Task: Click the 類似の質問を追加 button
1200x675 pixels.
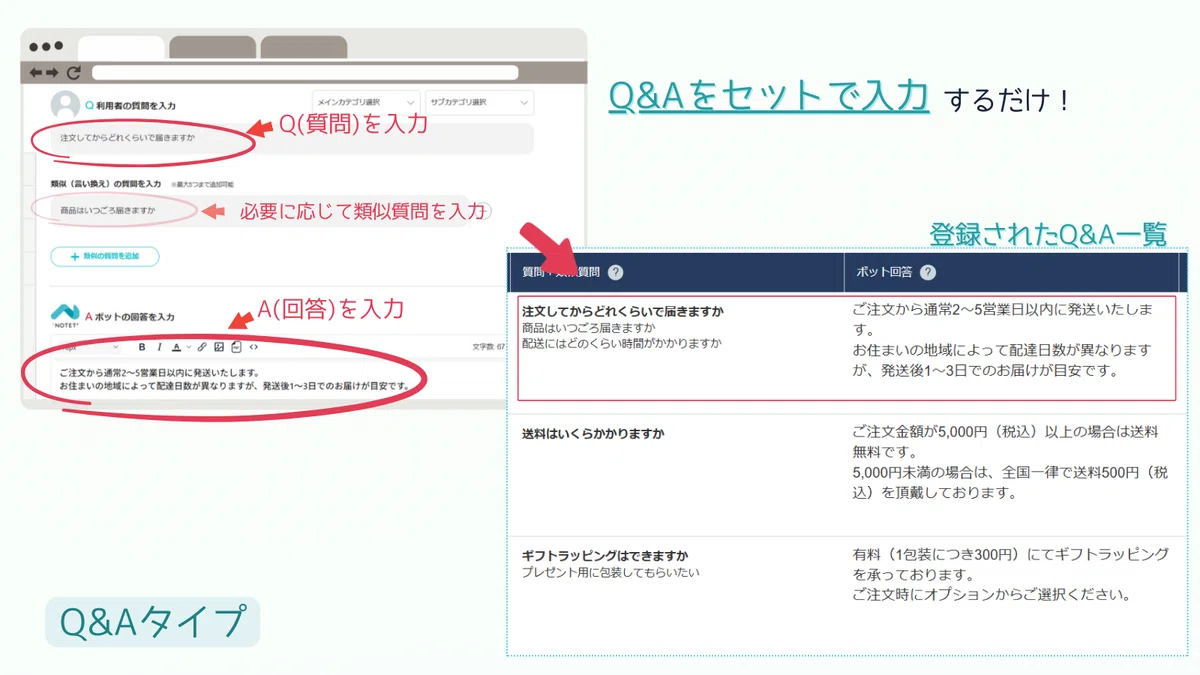Action: [105, 257]
